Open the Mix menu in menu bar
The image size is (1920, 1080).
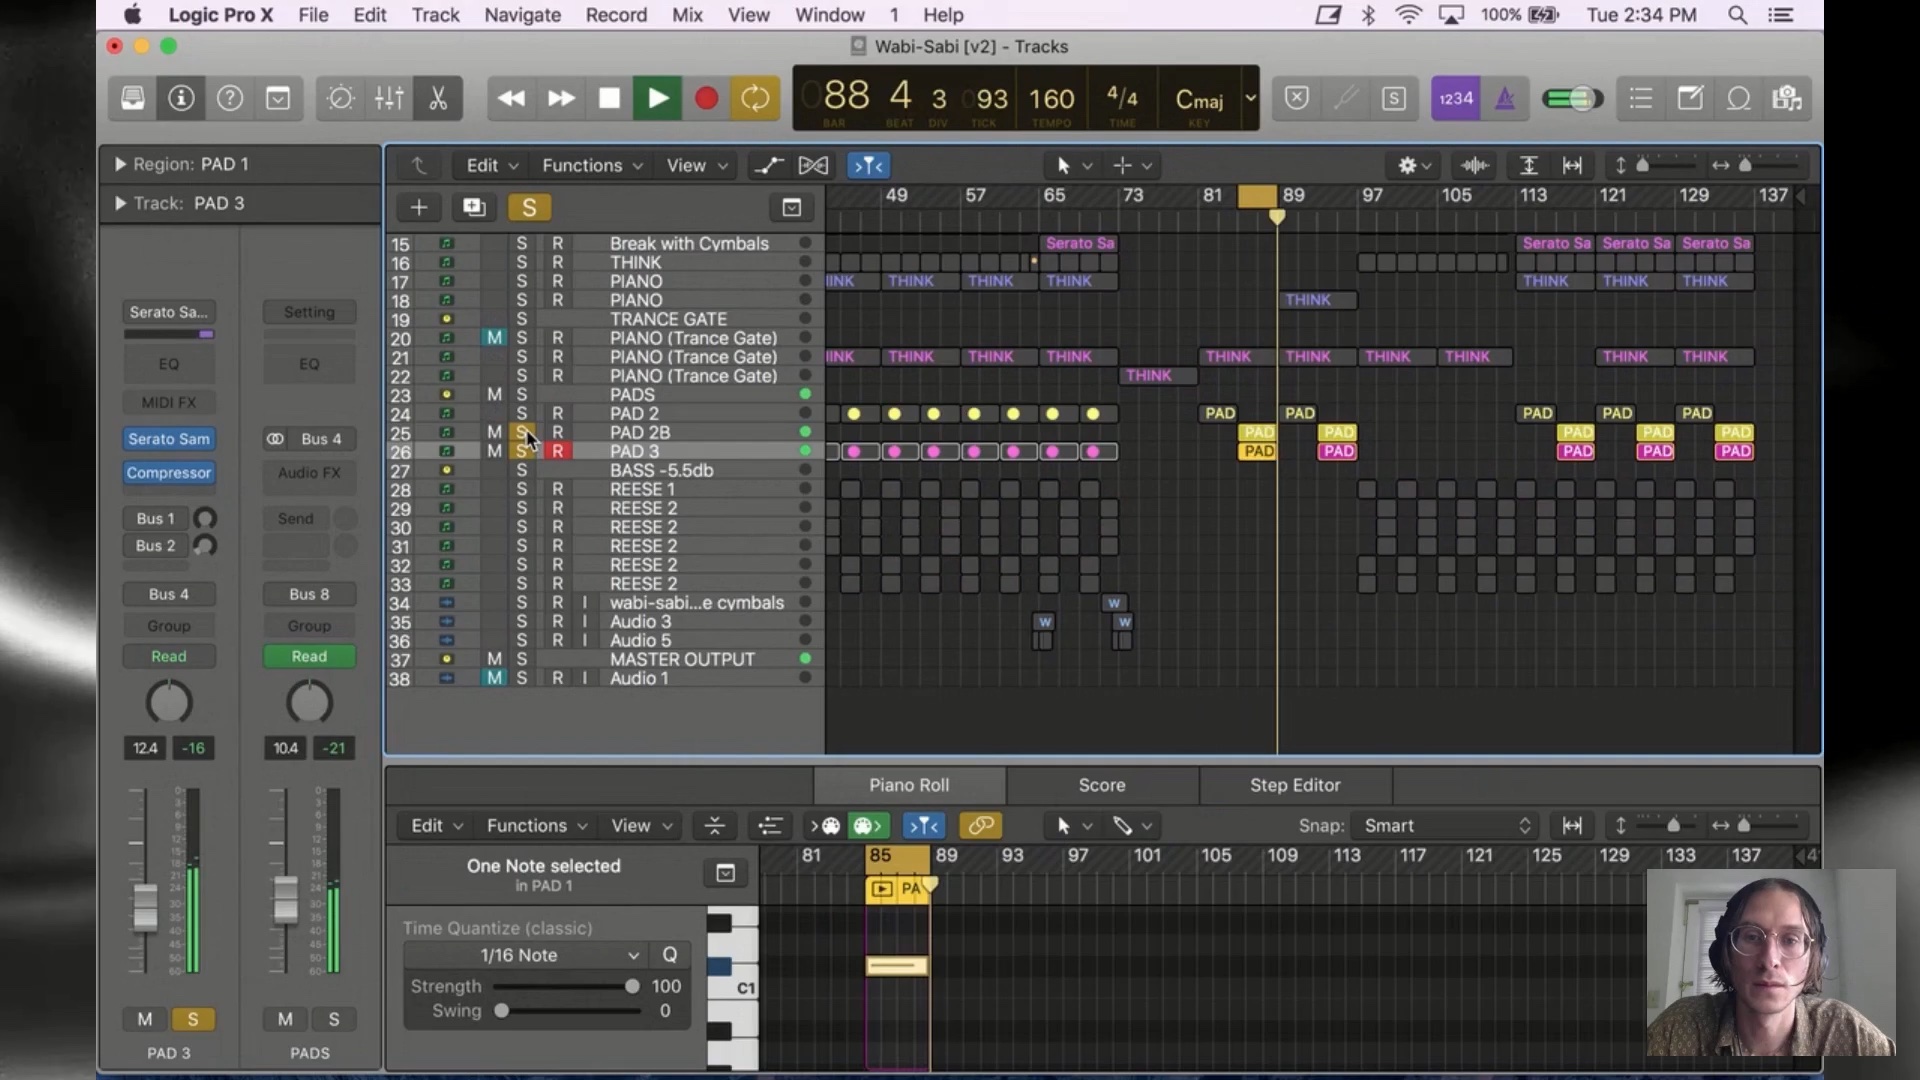pyautogui.click(x=687, y=15)
